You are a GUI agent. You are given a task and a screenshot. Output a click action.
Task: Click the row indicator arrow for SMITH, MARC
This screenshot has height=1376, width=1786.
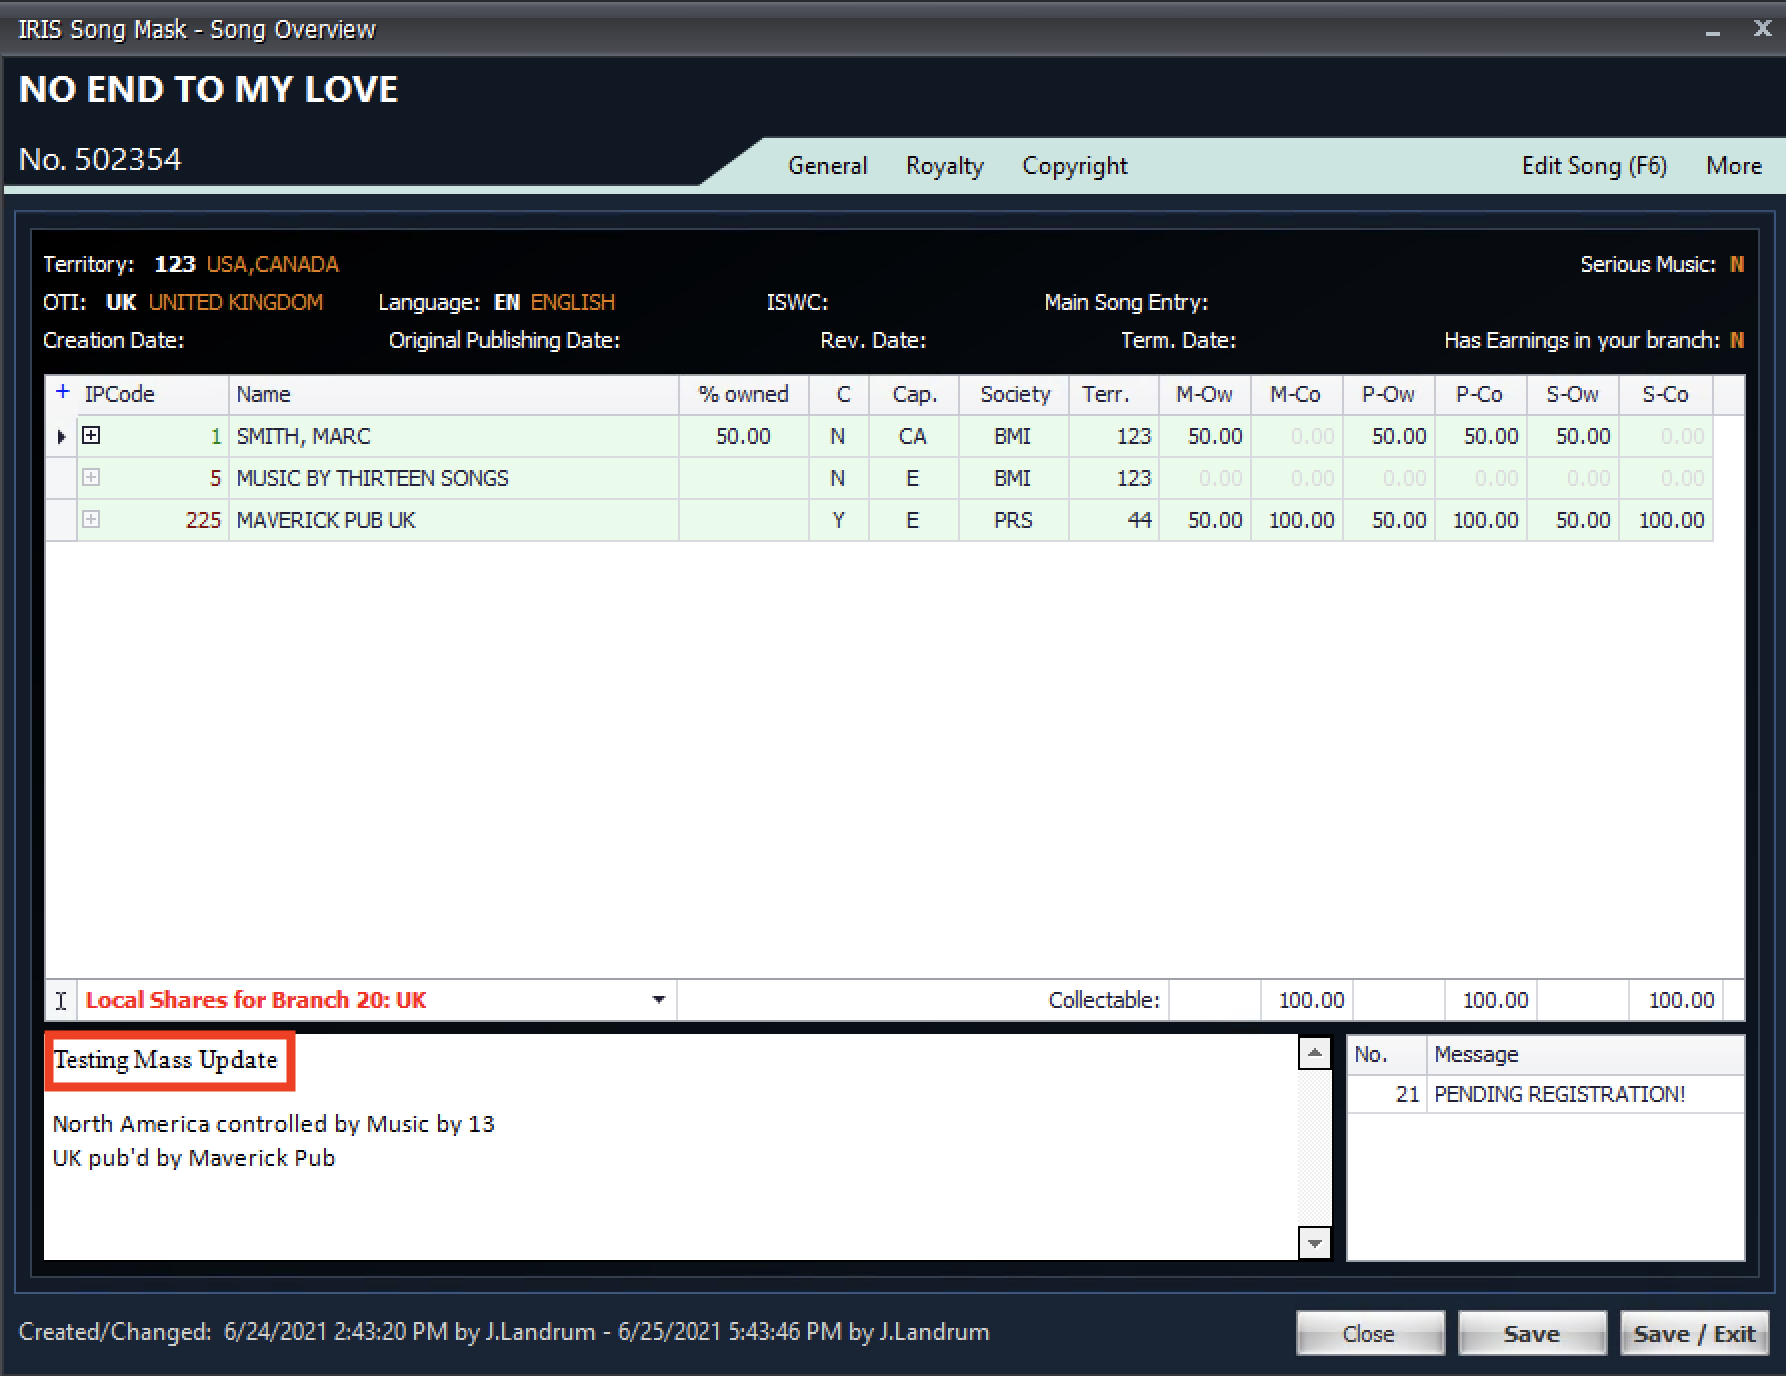point(61,437)
